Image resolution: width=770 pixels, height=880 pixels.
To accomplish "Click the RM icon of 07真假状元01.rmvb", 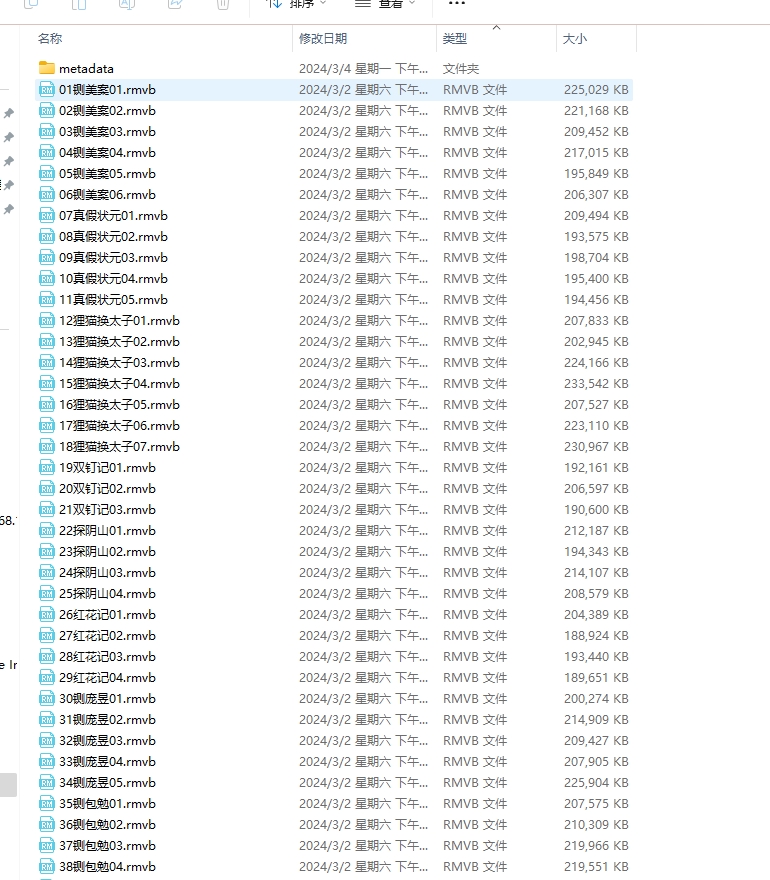I will tap(47, 216).
